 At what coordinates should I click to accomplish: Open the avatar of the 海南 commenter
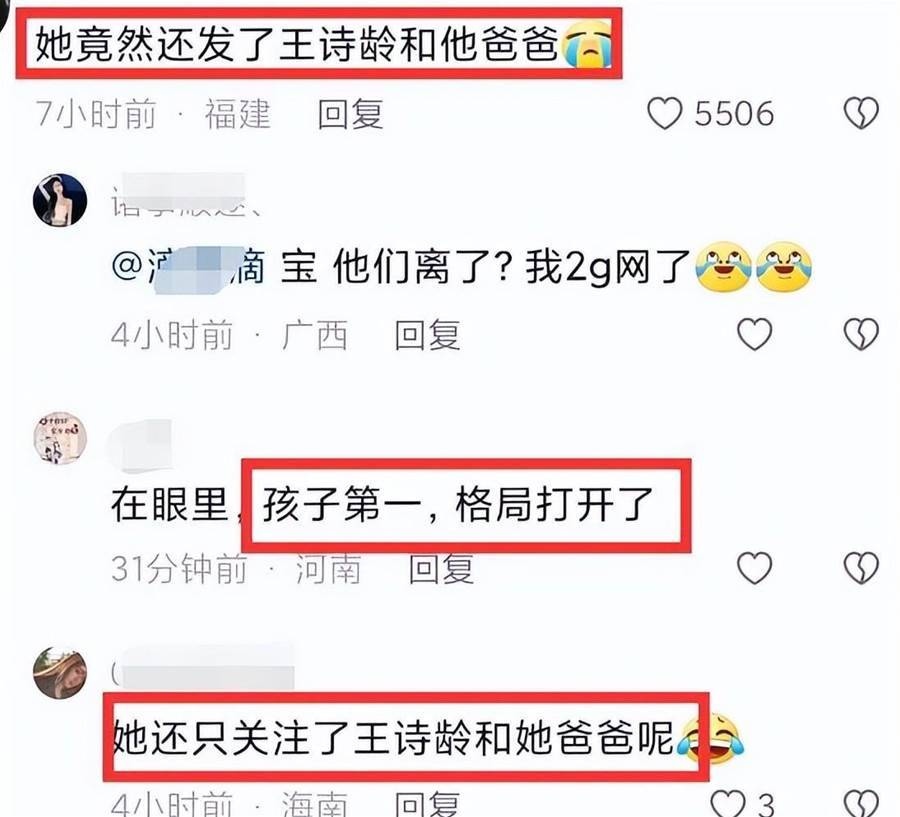click(60, 673)
